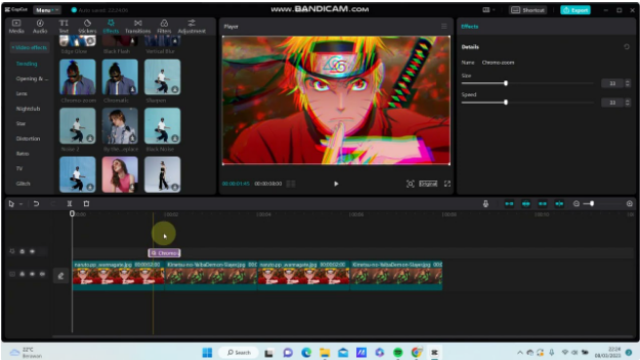
Task: Increment Size value with stepper
Action: point(627,81)
